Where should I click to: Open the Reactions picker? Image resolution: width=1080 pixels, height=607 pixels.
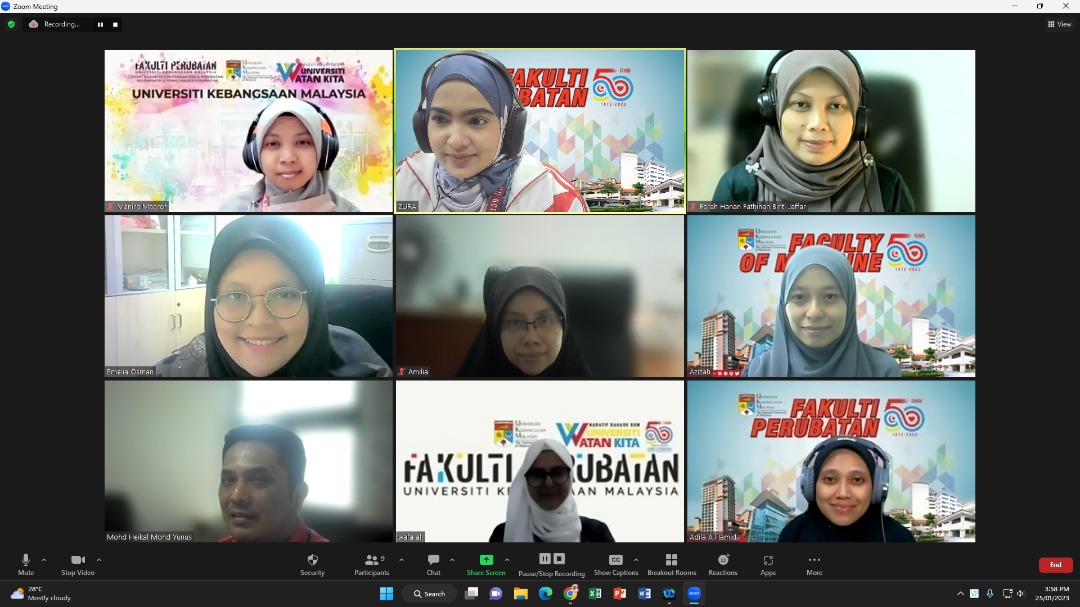(x=722, y=562)
